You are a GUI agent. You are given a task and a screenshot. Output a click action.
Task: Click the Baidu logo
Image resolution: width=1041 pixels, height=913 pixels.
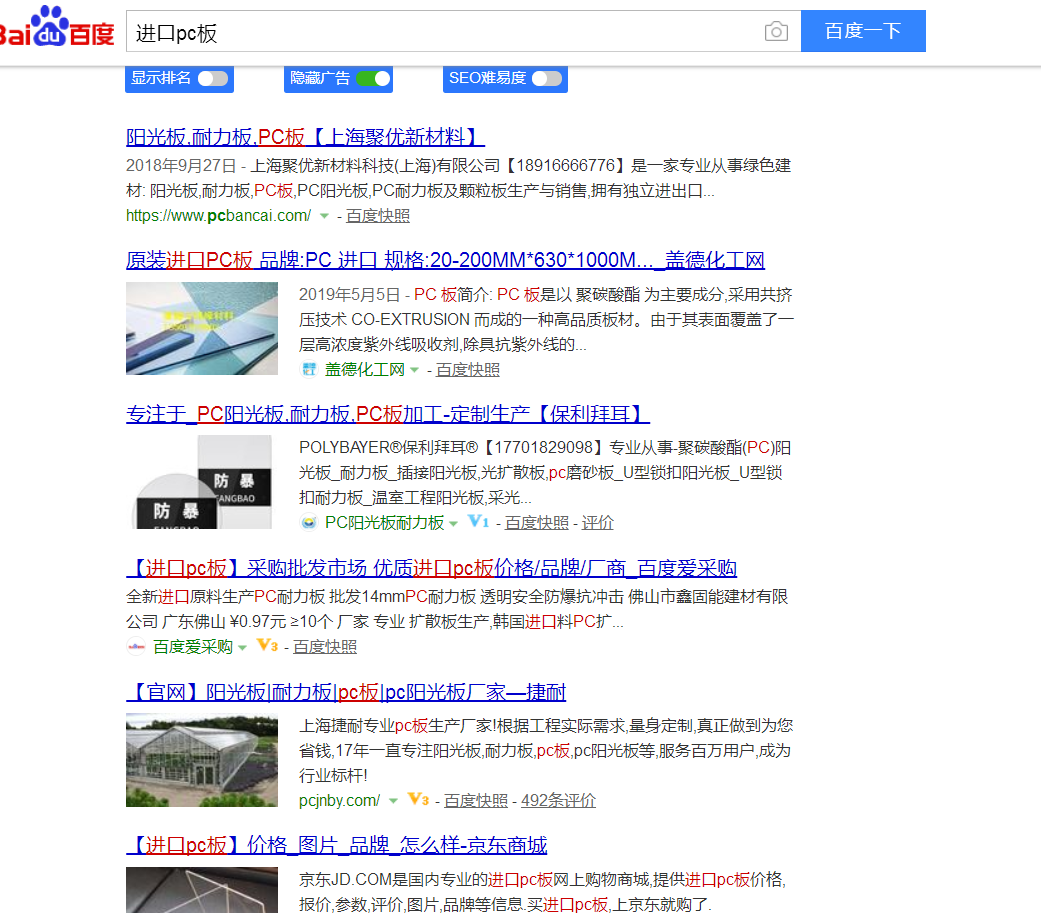57,27
